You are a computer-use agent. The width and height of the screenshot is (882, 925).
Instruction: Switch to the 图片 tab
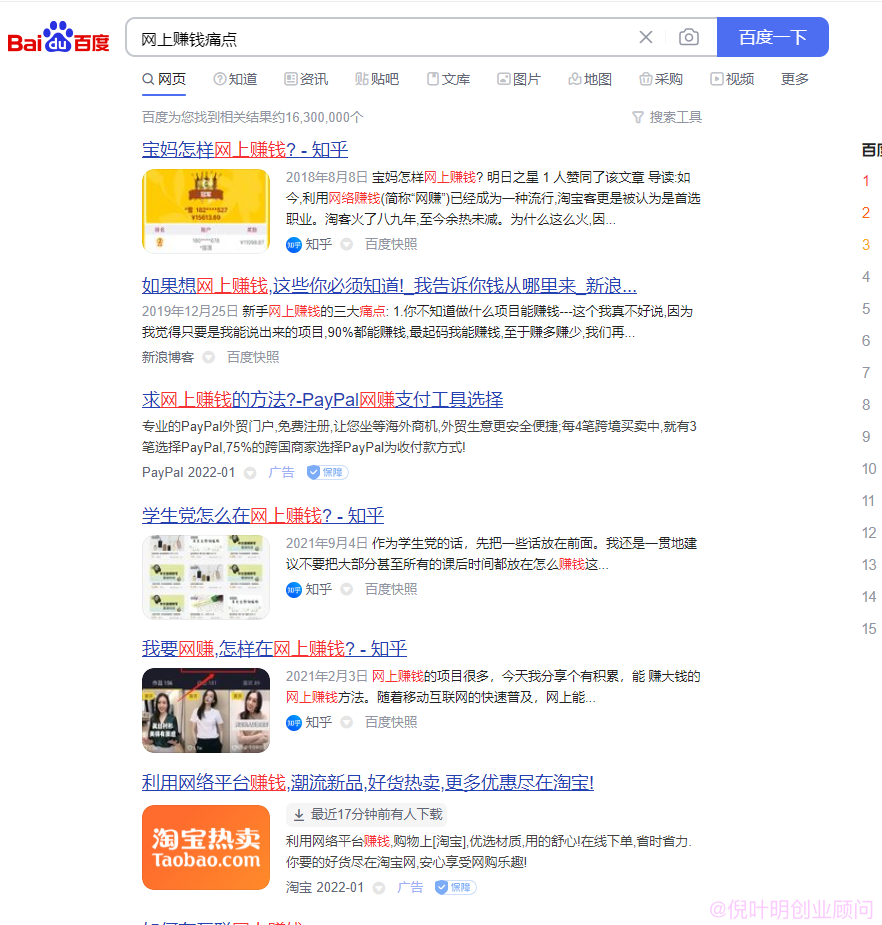pyautogui.click(x=519, y=79)
